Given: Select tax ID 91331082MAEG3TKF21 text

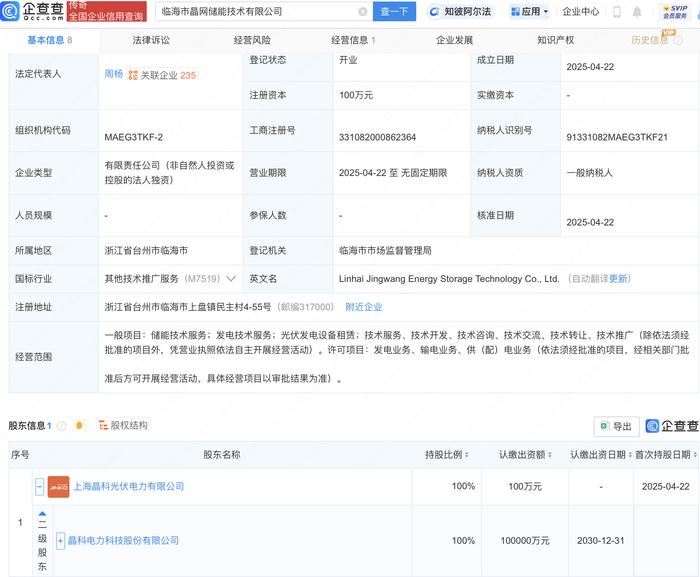Looking at the screenshot, I should coord(617,137).
